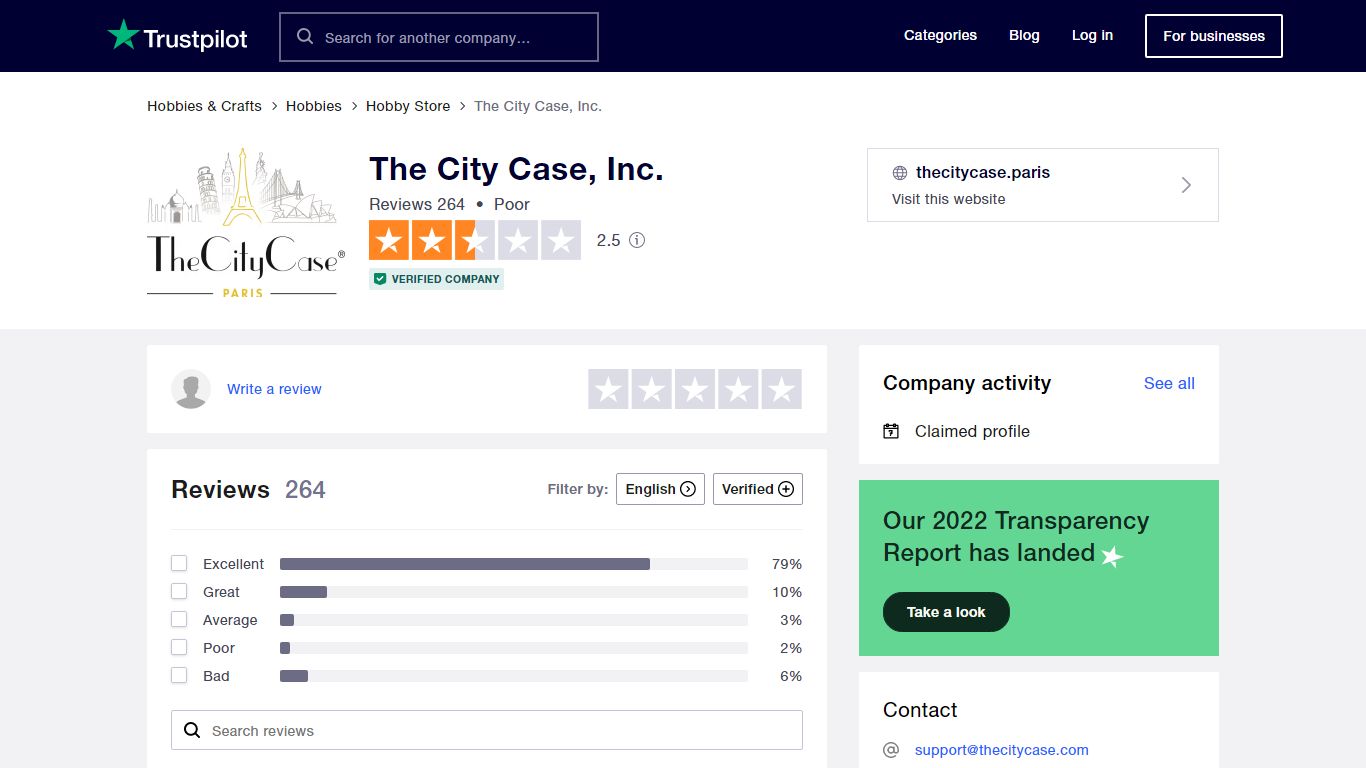Focus the Search for another company field
Viewport: 1366px width, 768px height.
pyautogui.click(x=439, y=37)
